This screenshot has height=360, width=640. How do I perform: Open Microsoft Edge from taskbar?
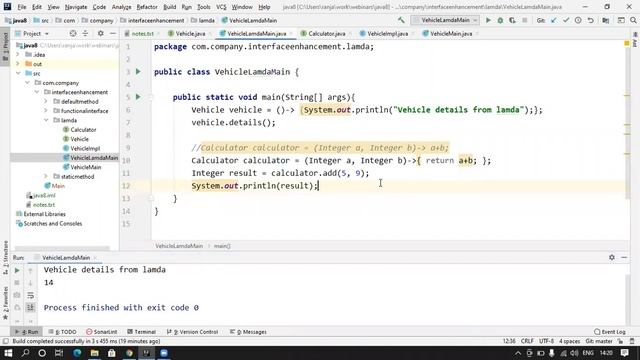[77, 353]
